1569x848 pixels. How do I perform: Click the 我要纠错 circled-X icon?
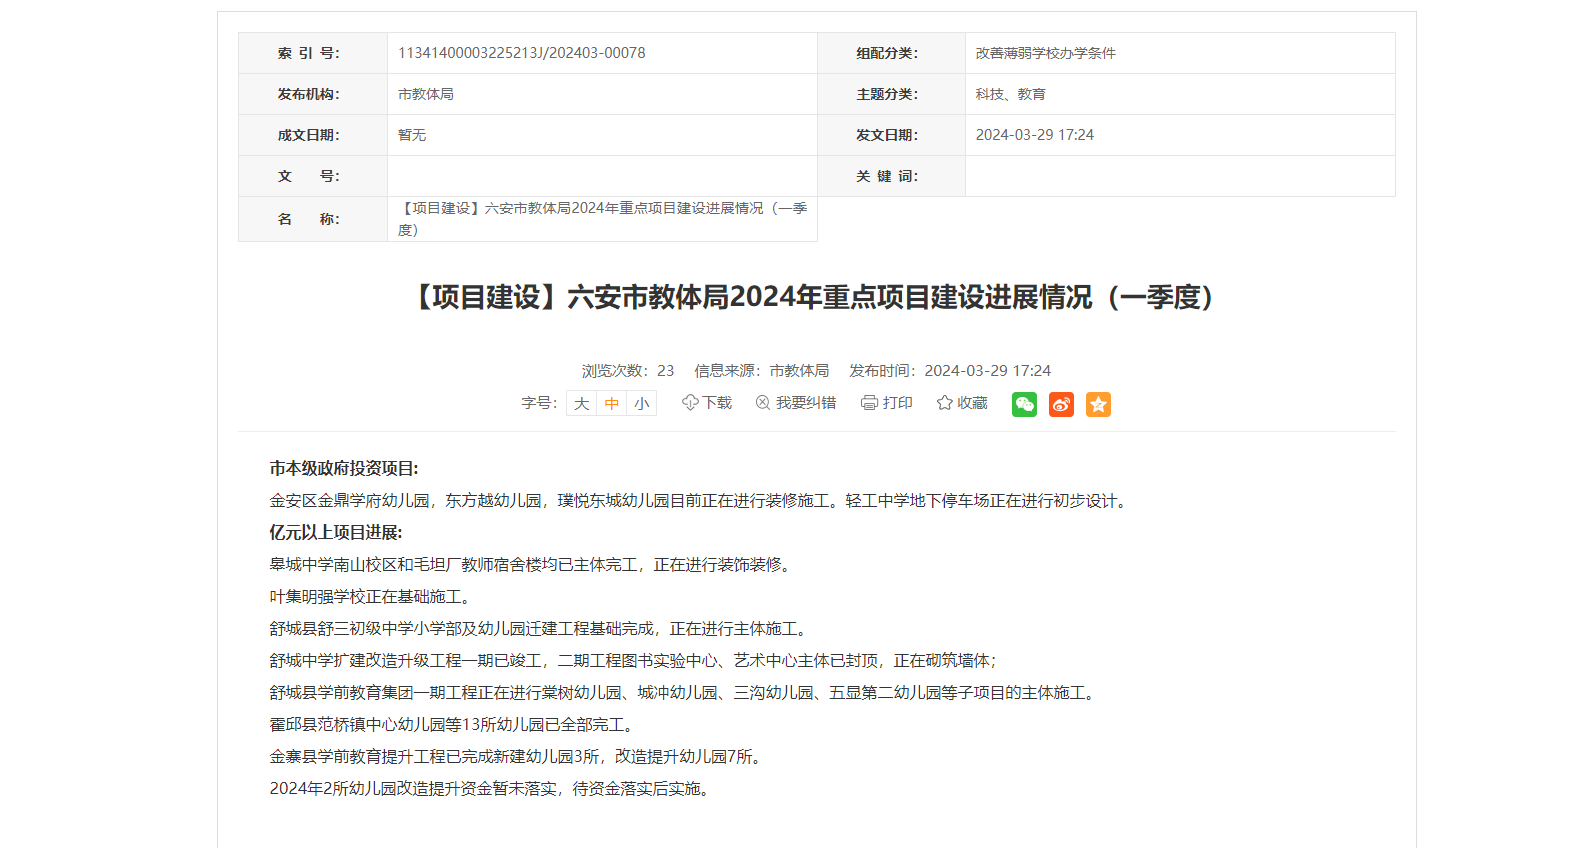(x=763, y=403)
